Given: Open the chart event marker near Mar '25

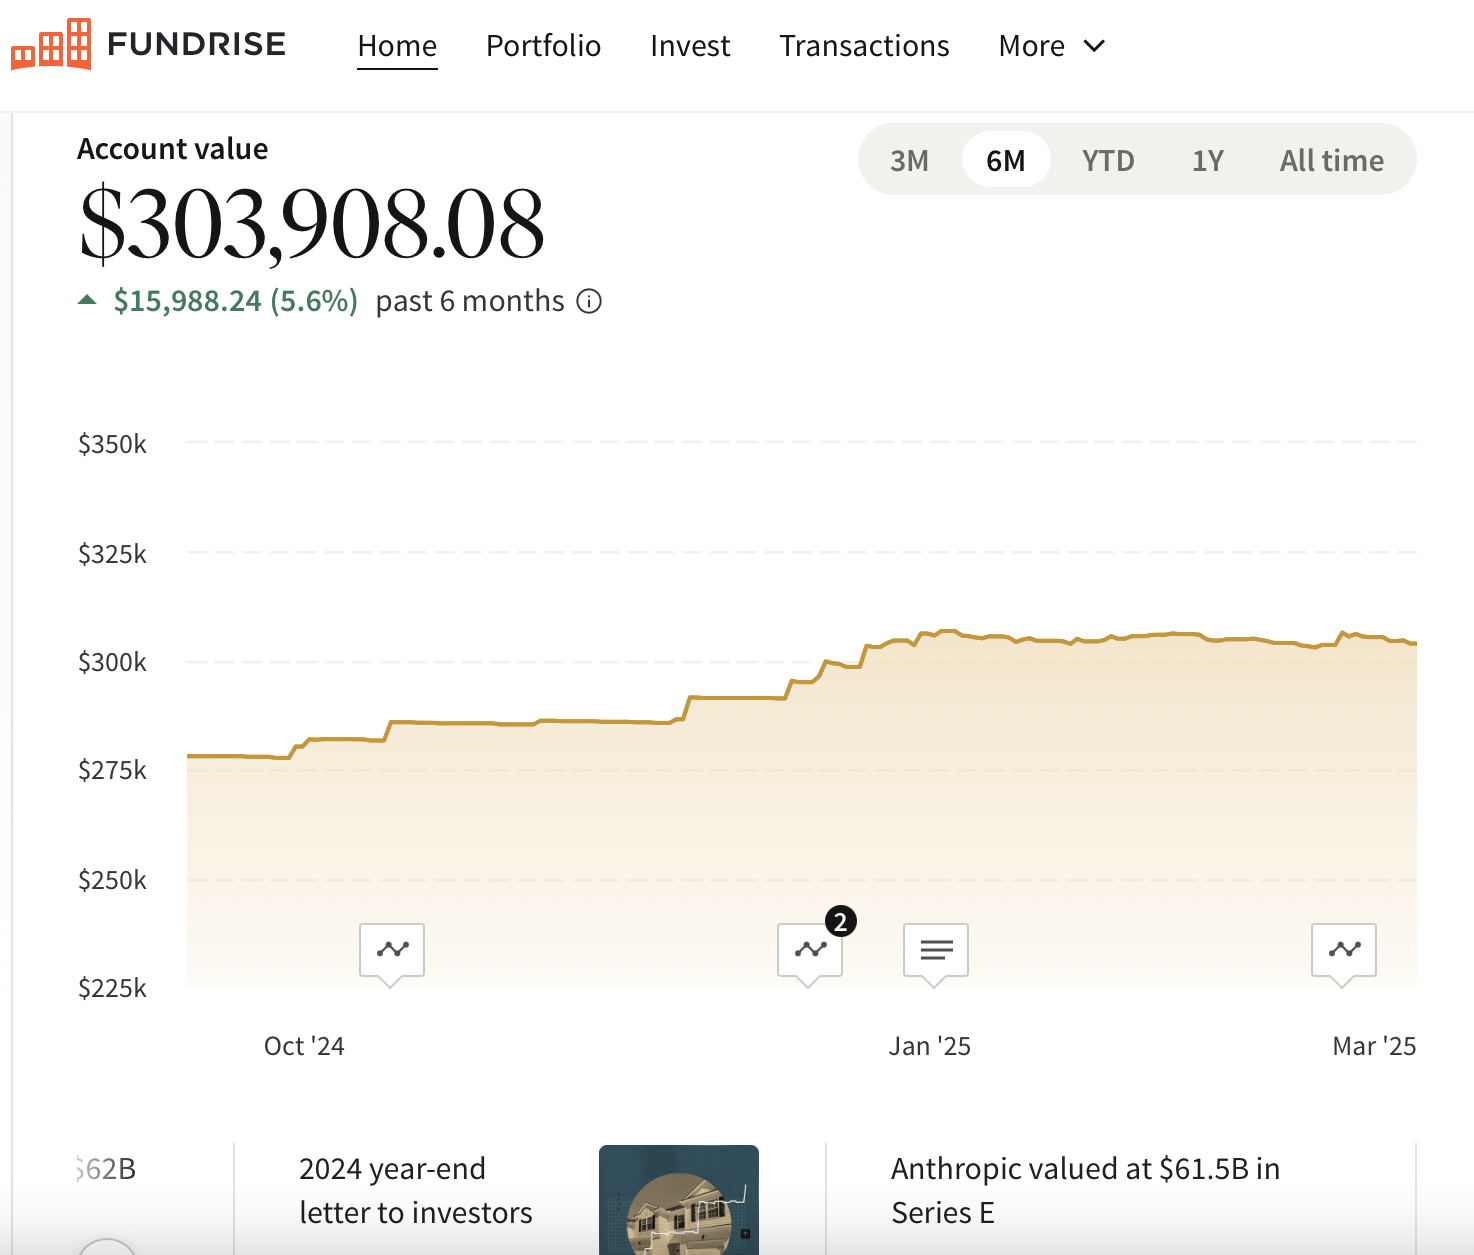Looking at the screenshot, I should pyautogui.click(x=1344, y=954).
